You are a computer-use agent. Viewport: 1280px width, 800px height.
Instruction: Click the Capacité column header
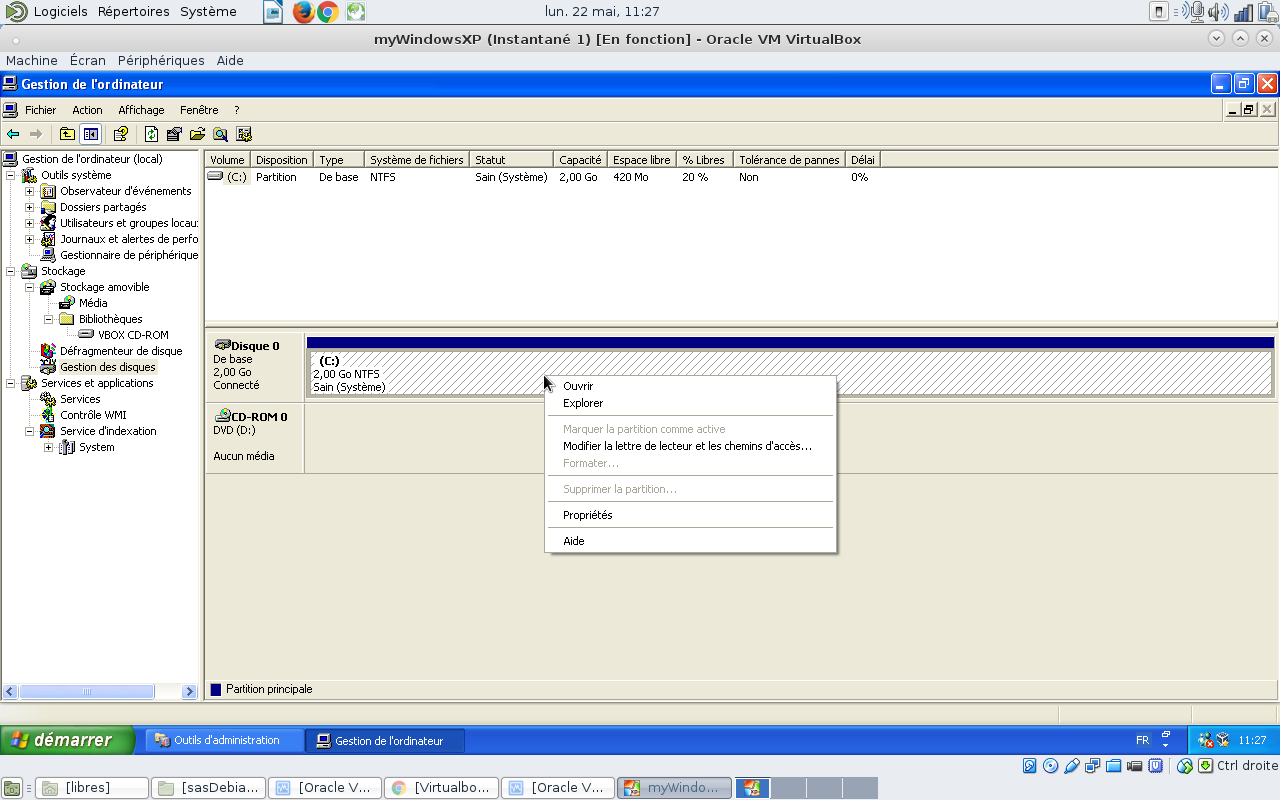(580, 160)
